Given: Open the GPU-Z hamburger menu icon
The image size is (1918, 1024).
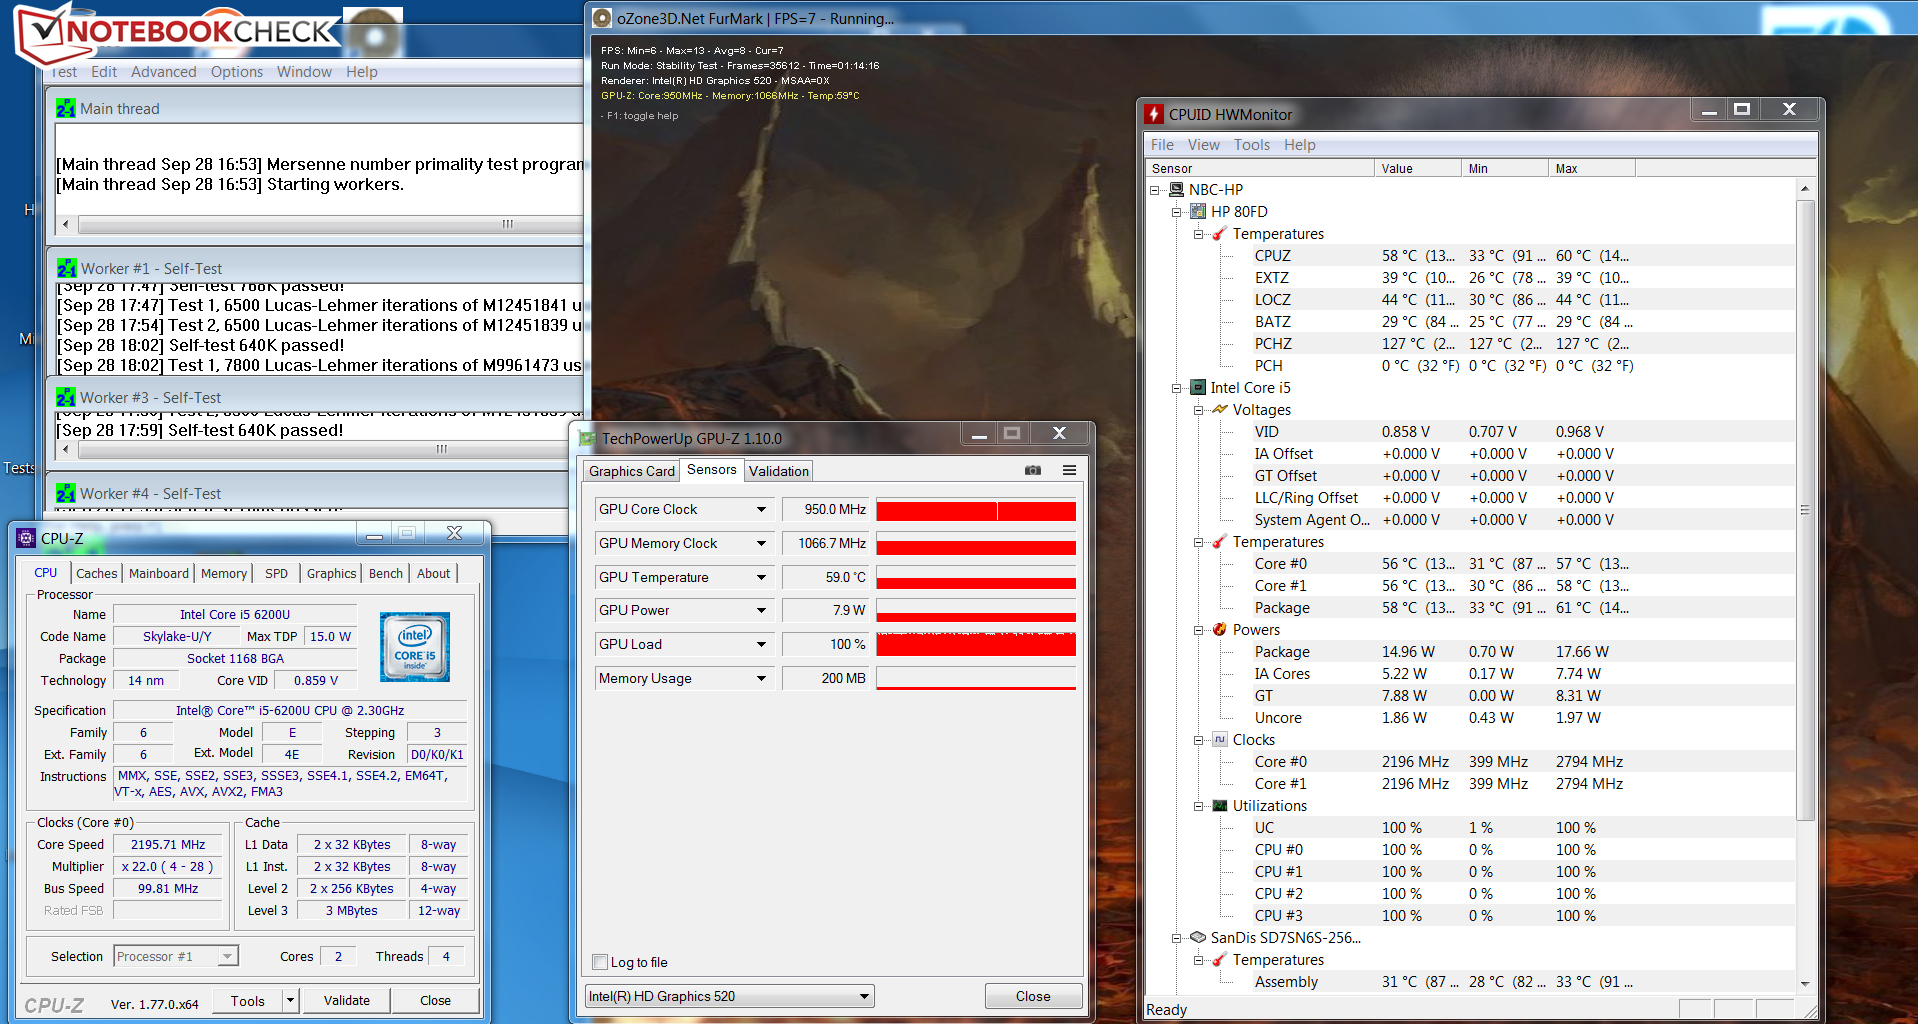Looking at the screenshot, I should pyautogui.click(x=1069, y=470).
